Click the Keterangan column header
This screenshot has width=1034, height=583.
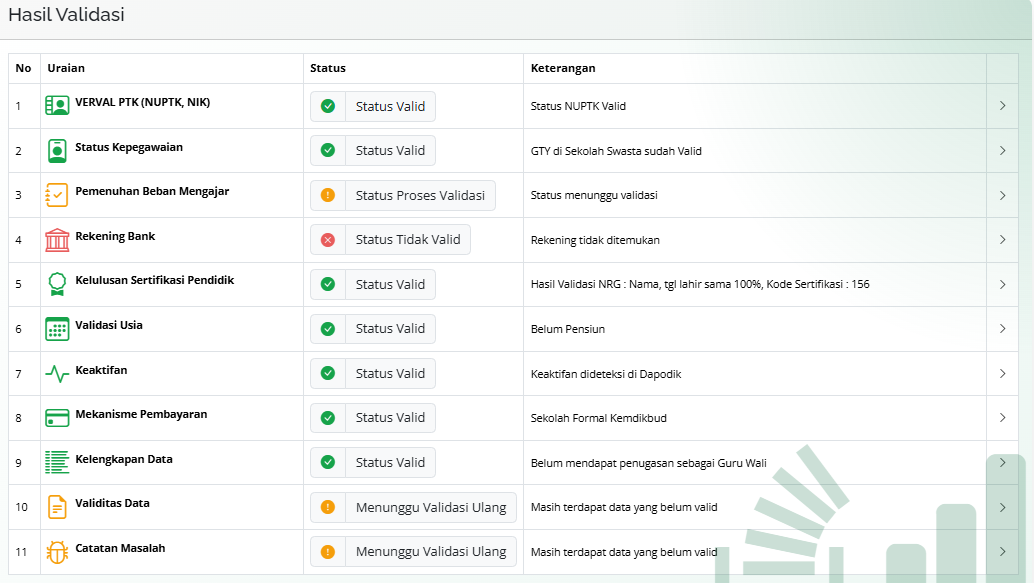coord(563,68)
